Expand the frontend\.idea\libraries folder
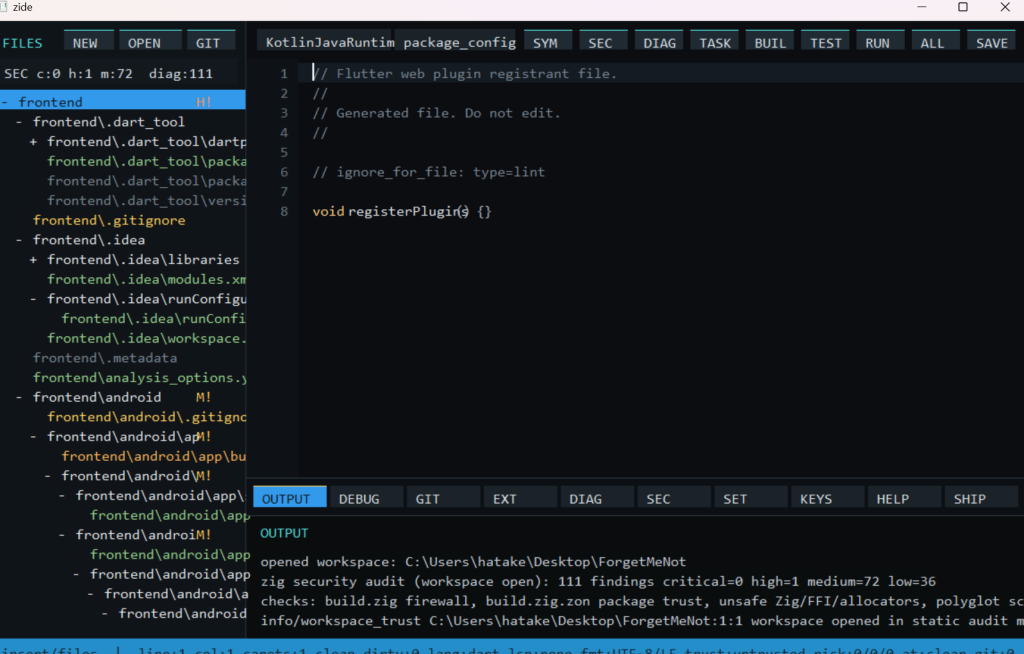 coord(33,260)
